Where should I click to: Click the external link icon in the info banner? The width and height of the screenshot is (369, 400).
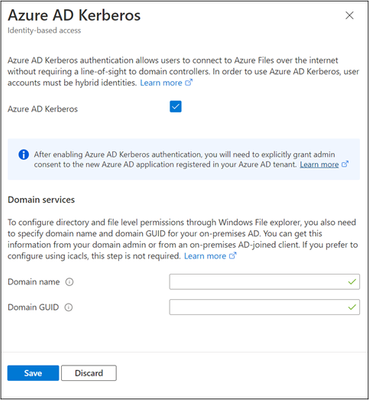(345, 164)
